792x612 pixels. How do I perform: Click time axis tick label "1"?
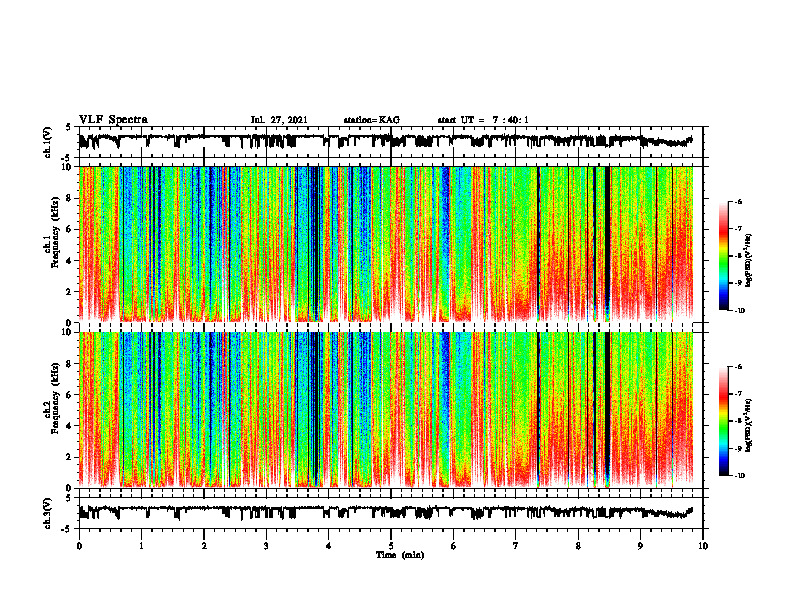pos(141,546)
